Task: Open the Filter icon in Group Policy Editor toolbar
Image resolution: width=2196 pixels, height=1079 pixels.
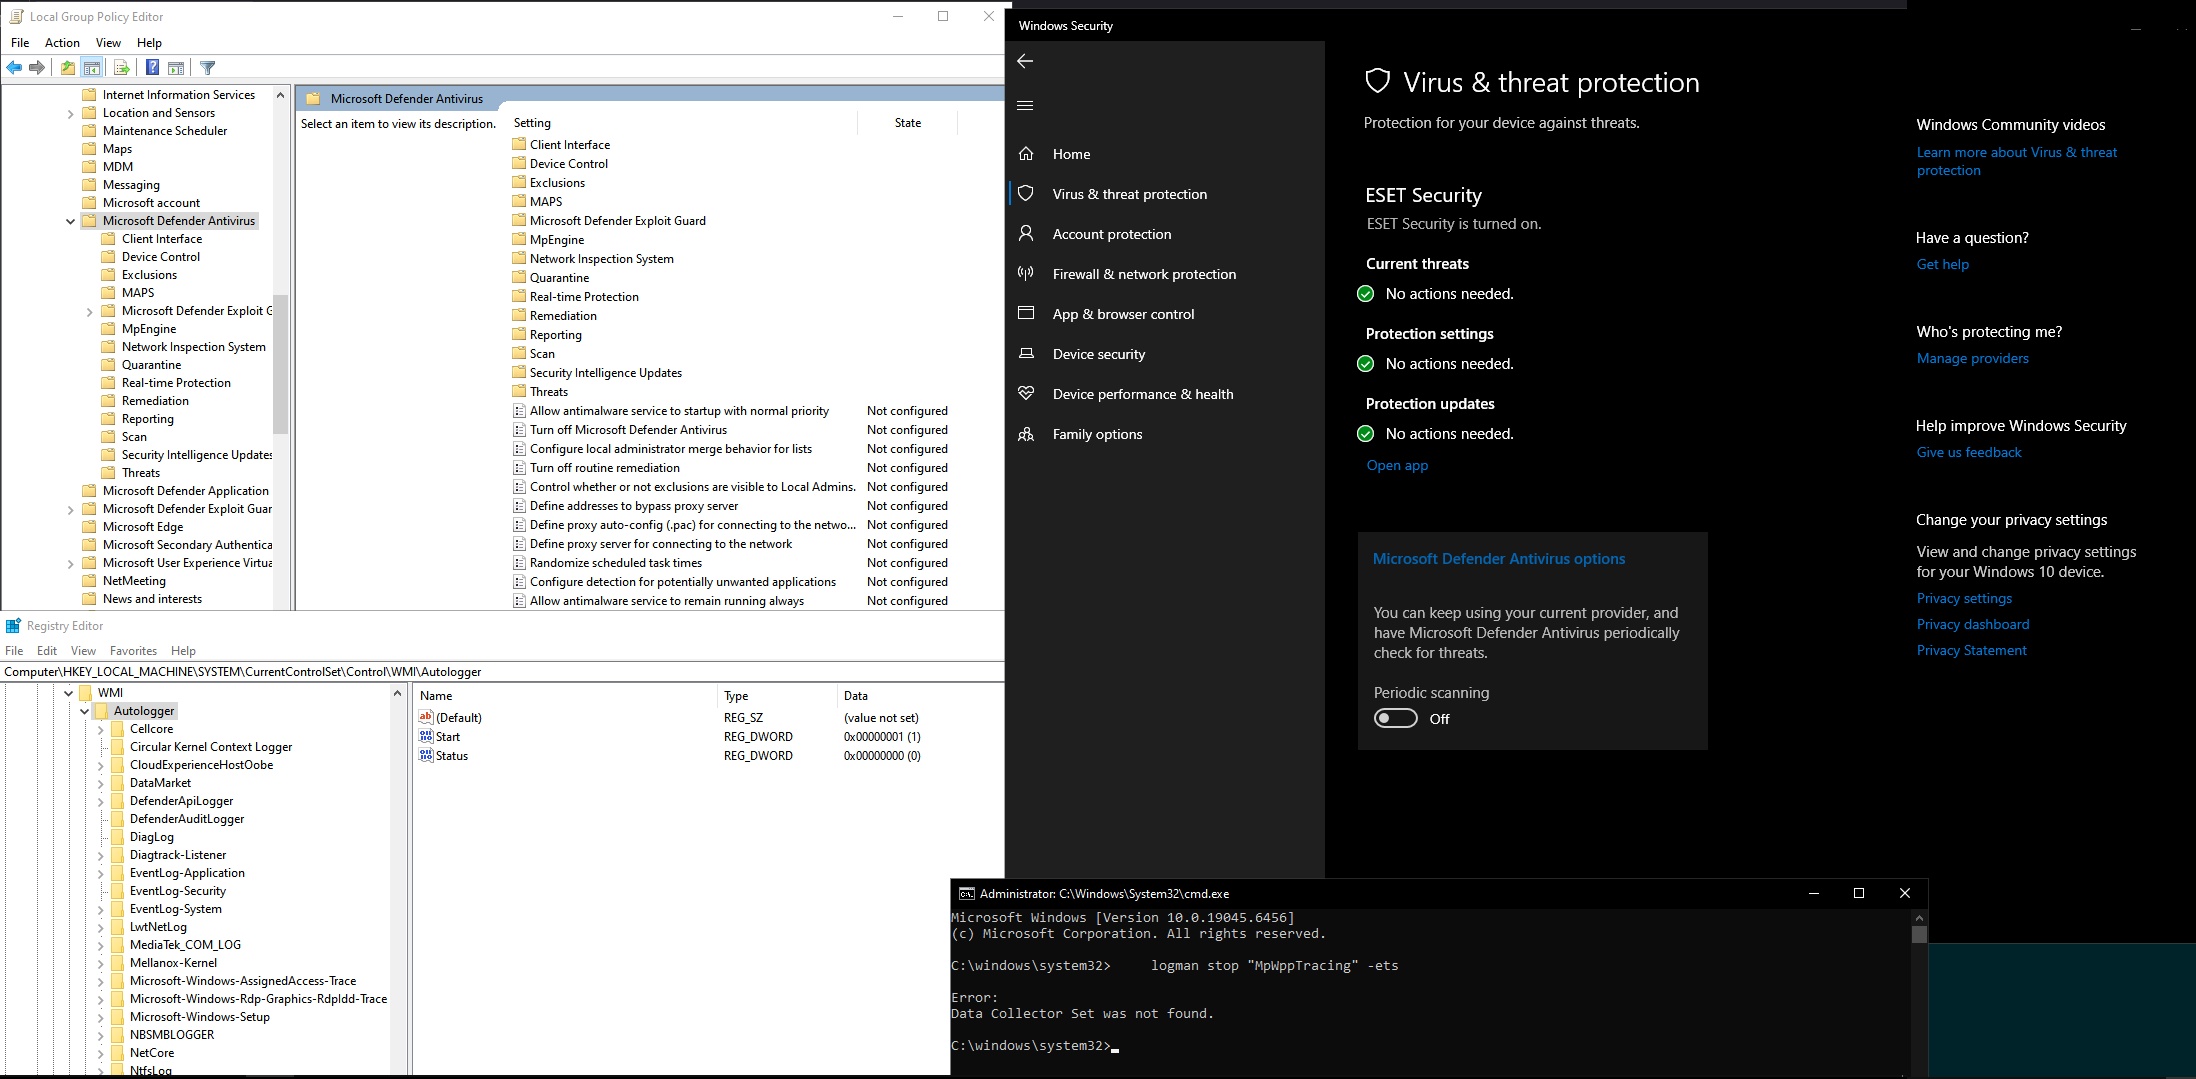Action: pos(208,67)
